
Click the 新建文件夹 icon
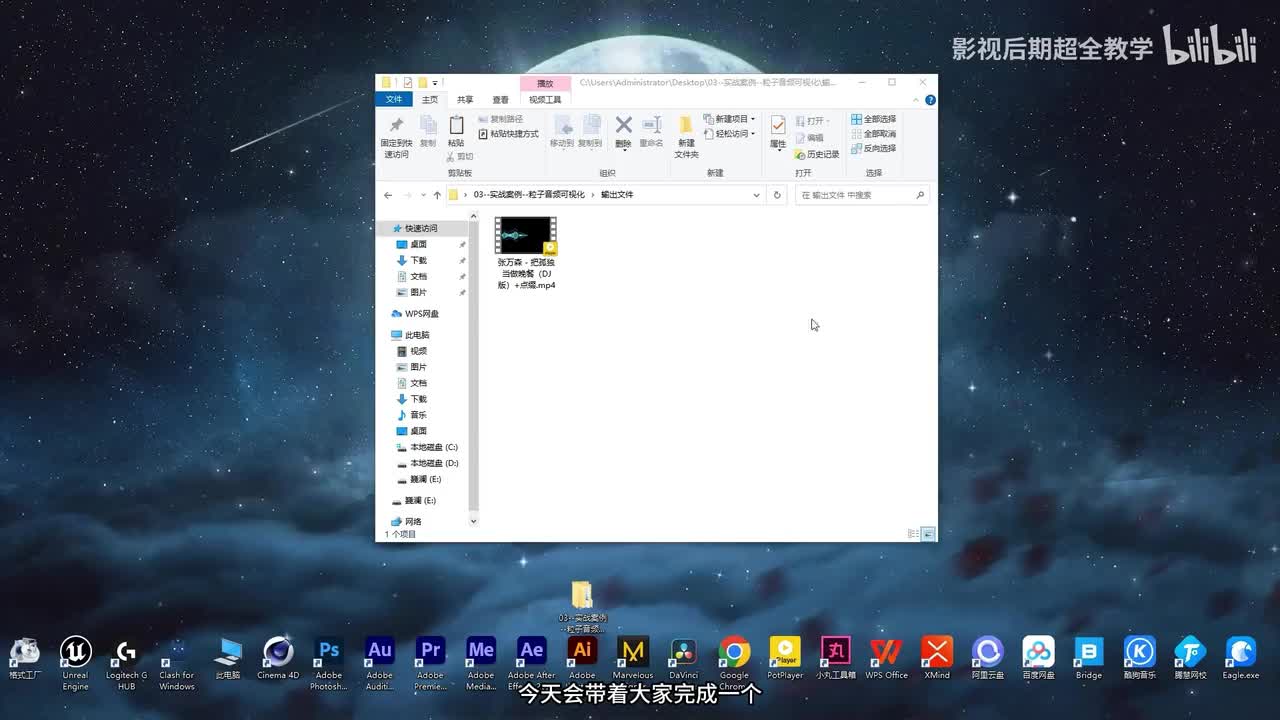pos(686,125)
